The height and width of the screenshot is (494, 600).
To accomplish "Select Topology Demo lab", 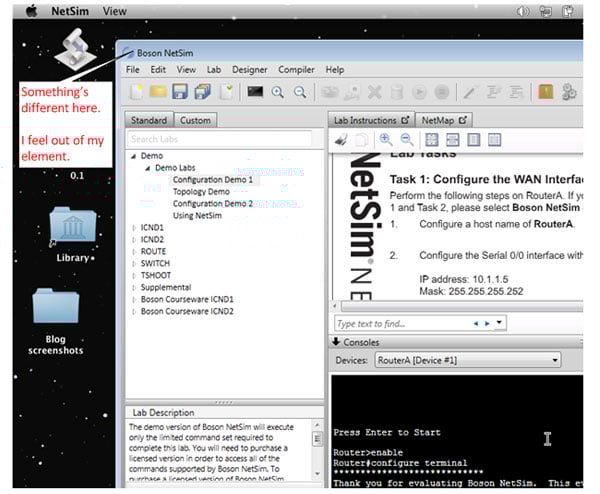I will pos(201,192).
